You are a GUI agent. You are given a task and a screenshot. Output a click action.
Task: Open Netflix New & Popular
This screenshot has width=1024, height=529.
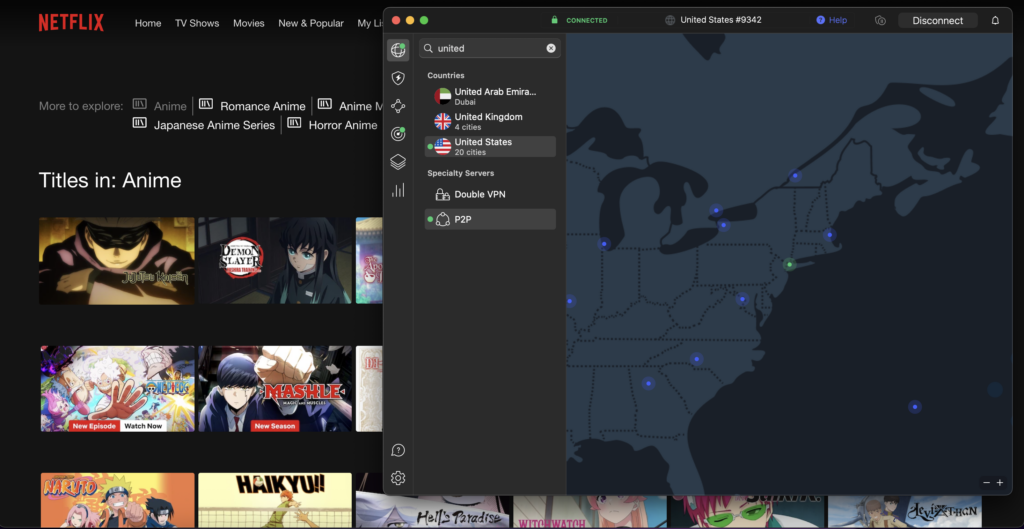coord(311,23)
